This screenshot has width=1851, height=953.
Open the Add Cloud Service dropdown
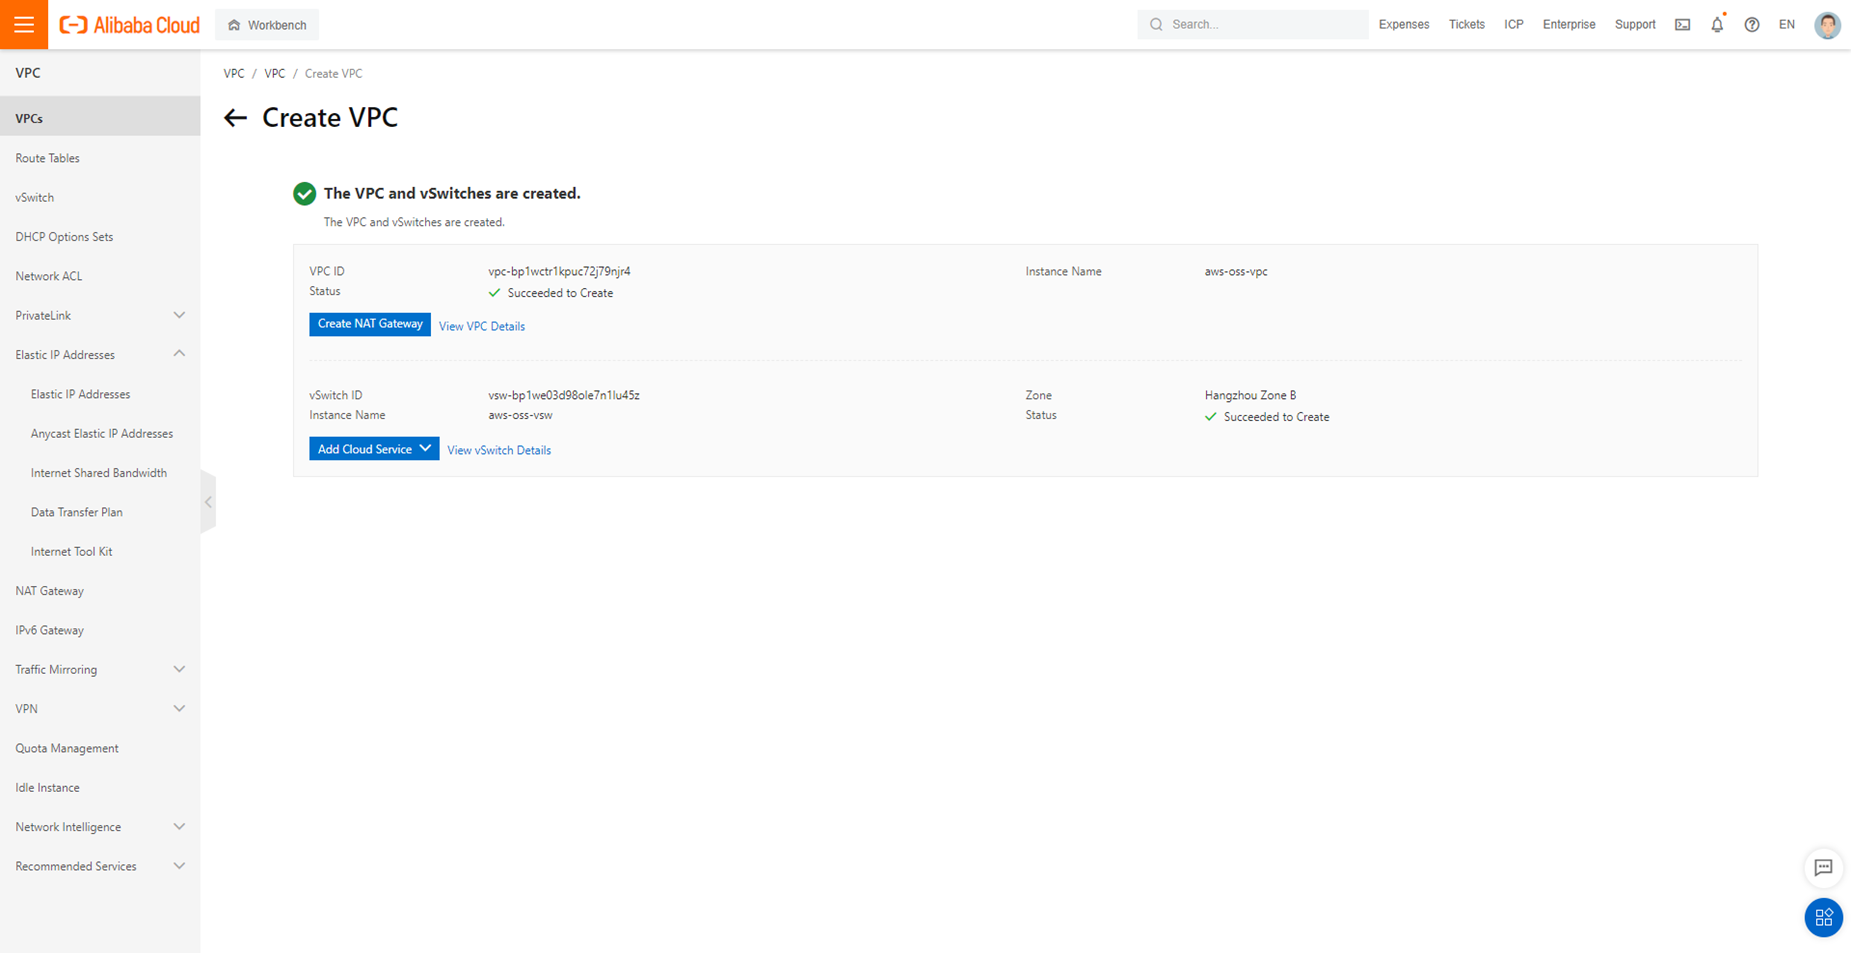374,449
